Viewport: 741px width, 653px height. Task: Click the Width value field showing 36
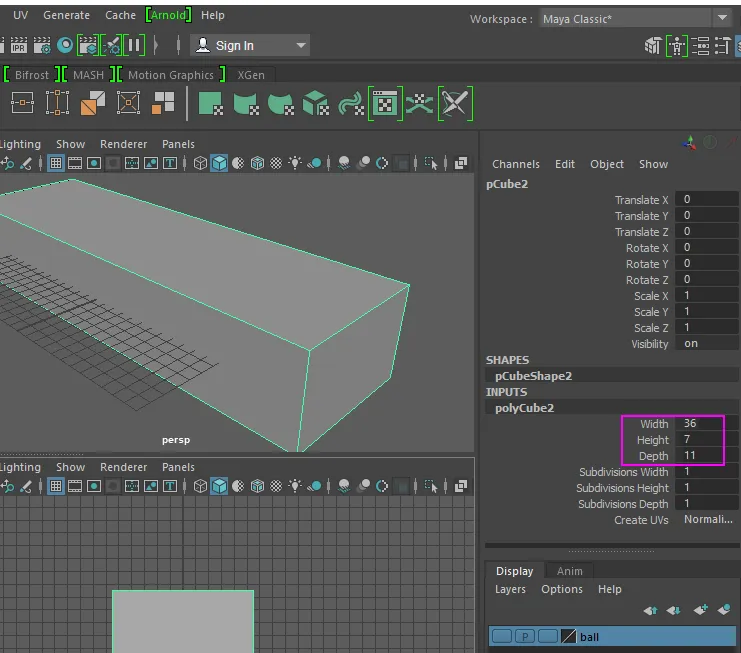click(707, 423)
